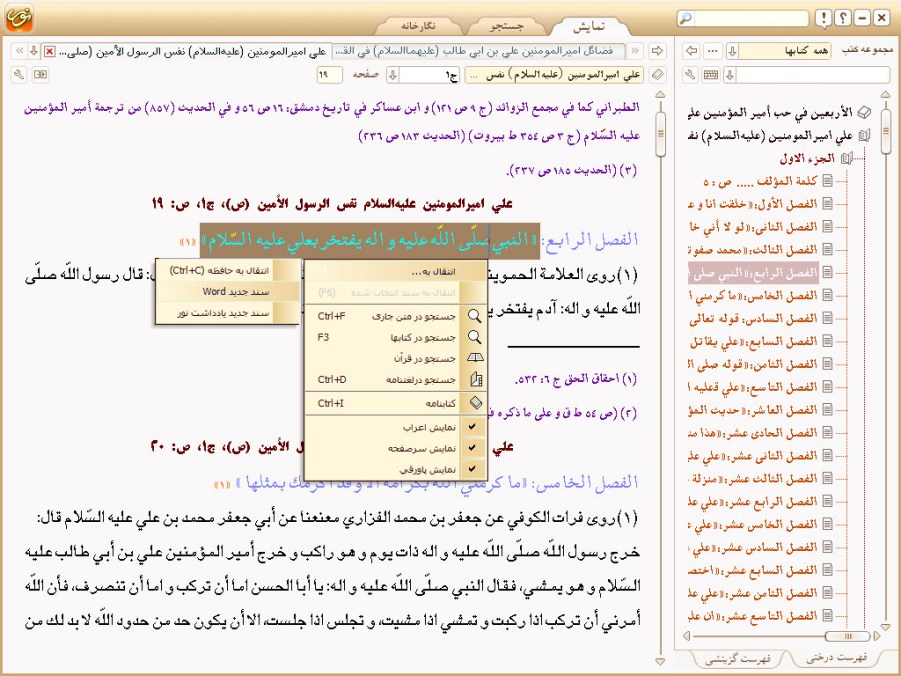
Task: Click the vertical scrollbar thumb of the text pane
Action: click(x=660, y=133)
